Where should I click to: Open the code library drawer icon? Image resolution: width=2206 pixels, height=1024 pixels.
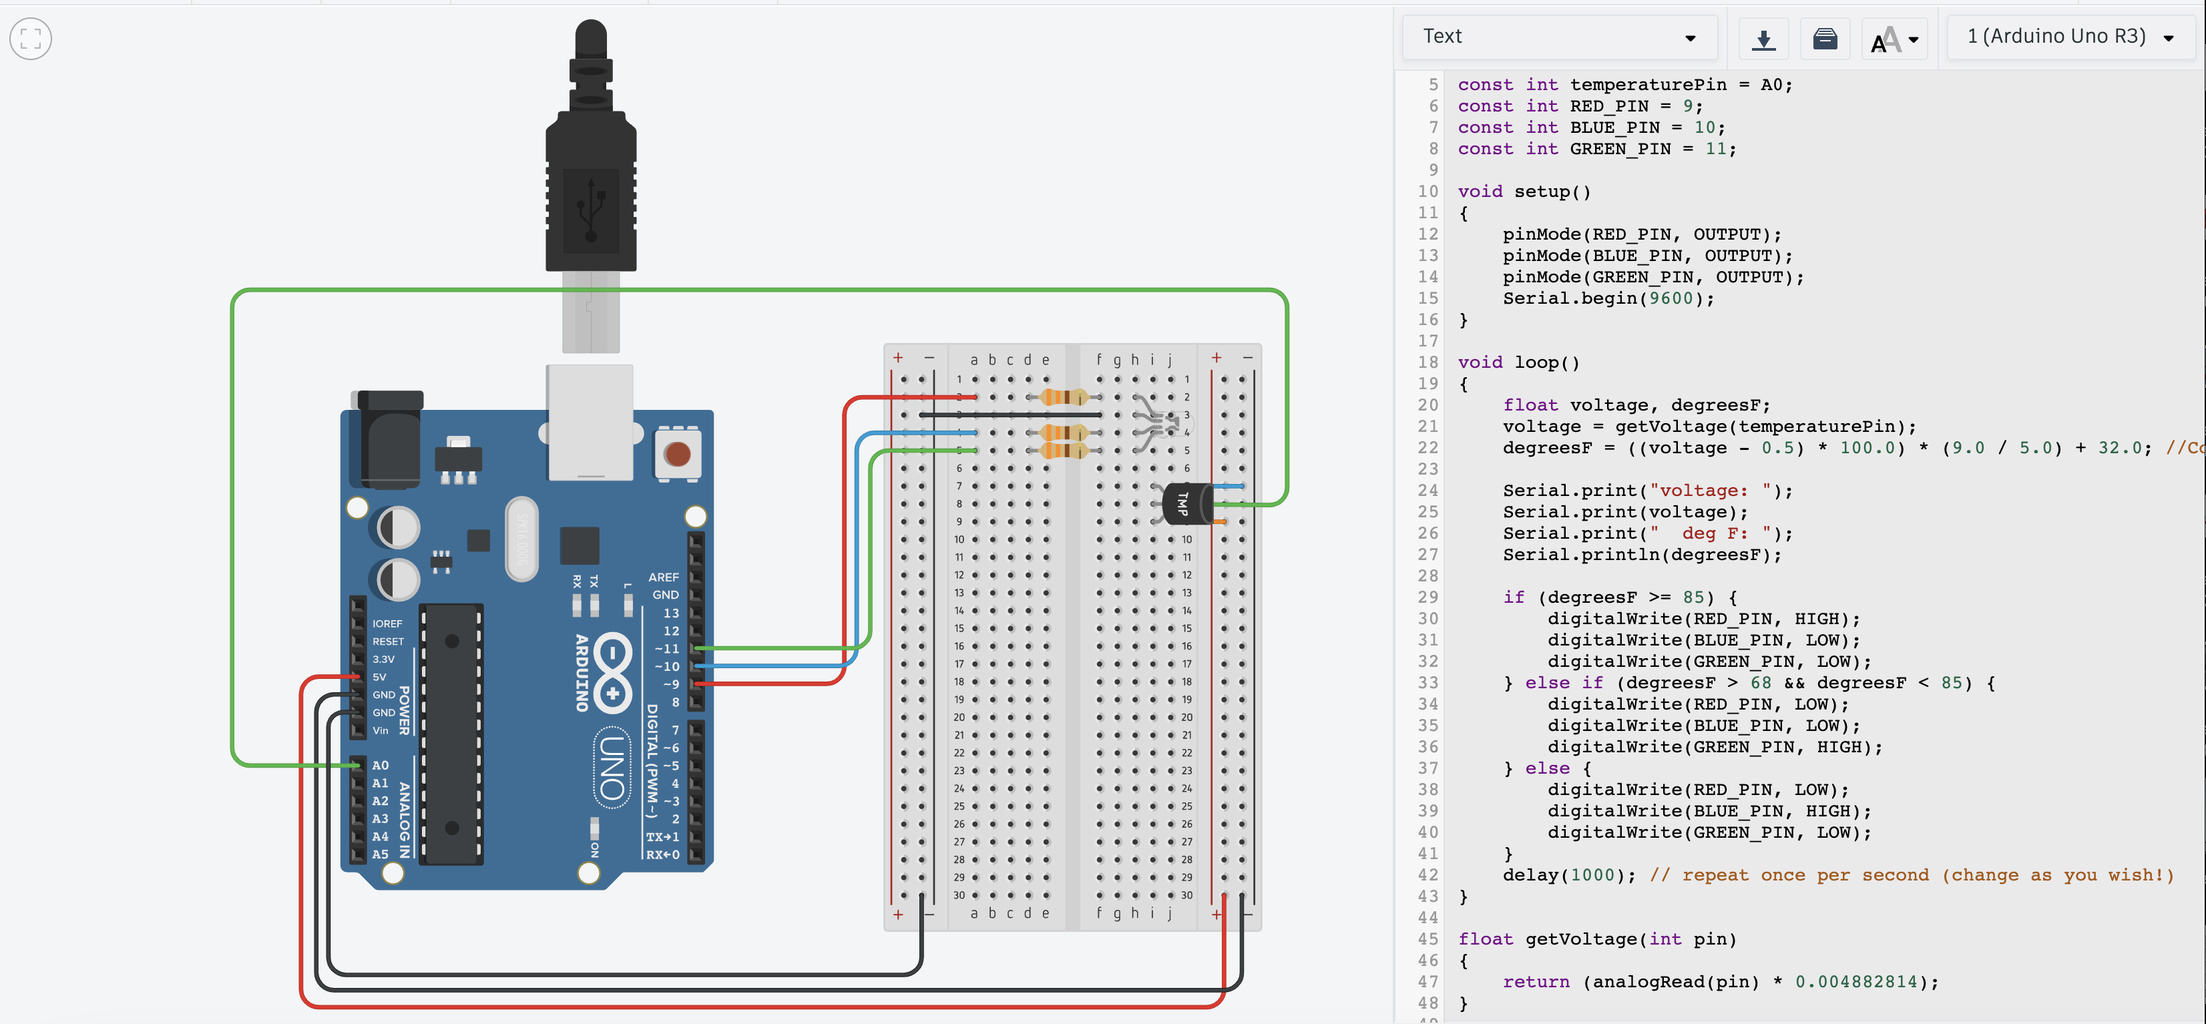click(x=1824, y=38)
